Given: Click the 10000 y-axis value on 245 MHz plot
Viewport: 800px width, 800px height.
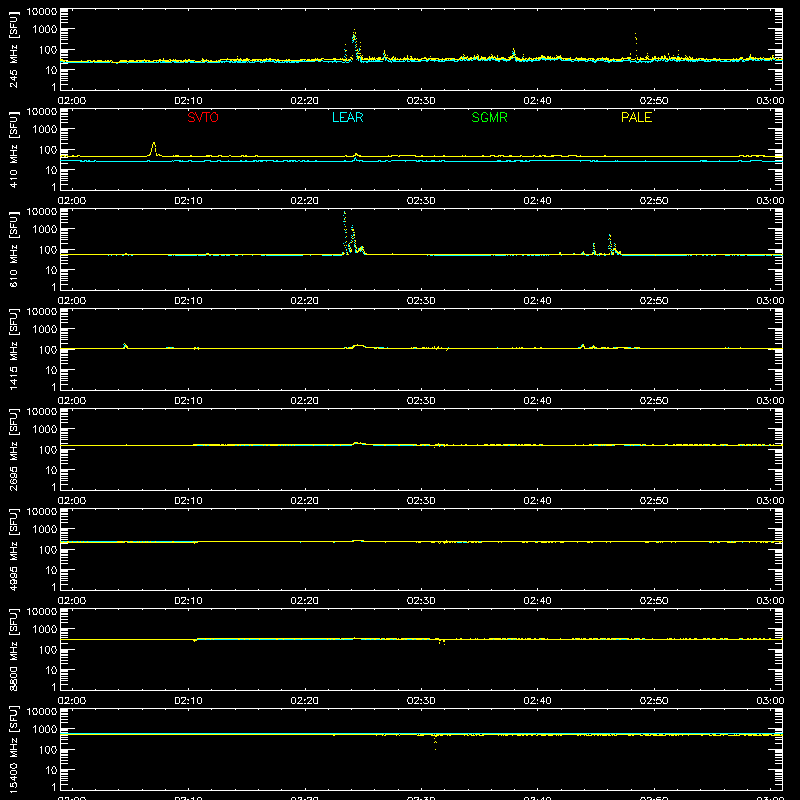Looking at the screenshot, I should pyautogui.click(x=42, y=12).
